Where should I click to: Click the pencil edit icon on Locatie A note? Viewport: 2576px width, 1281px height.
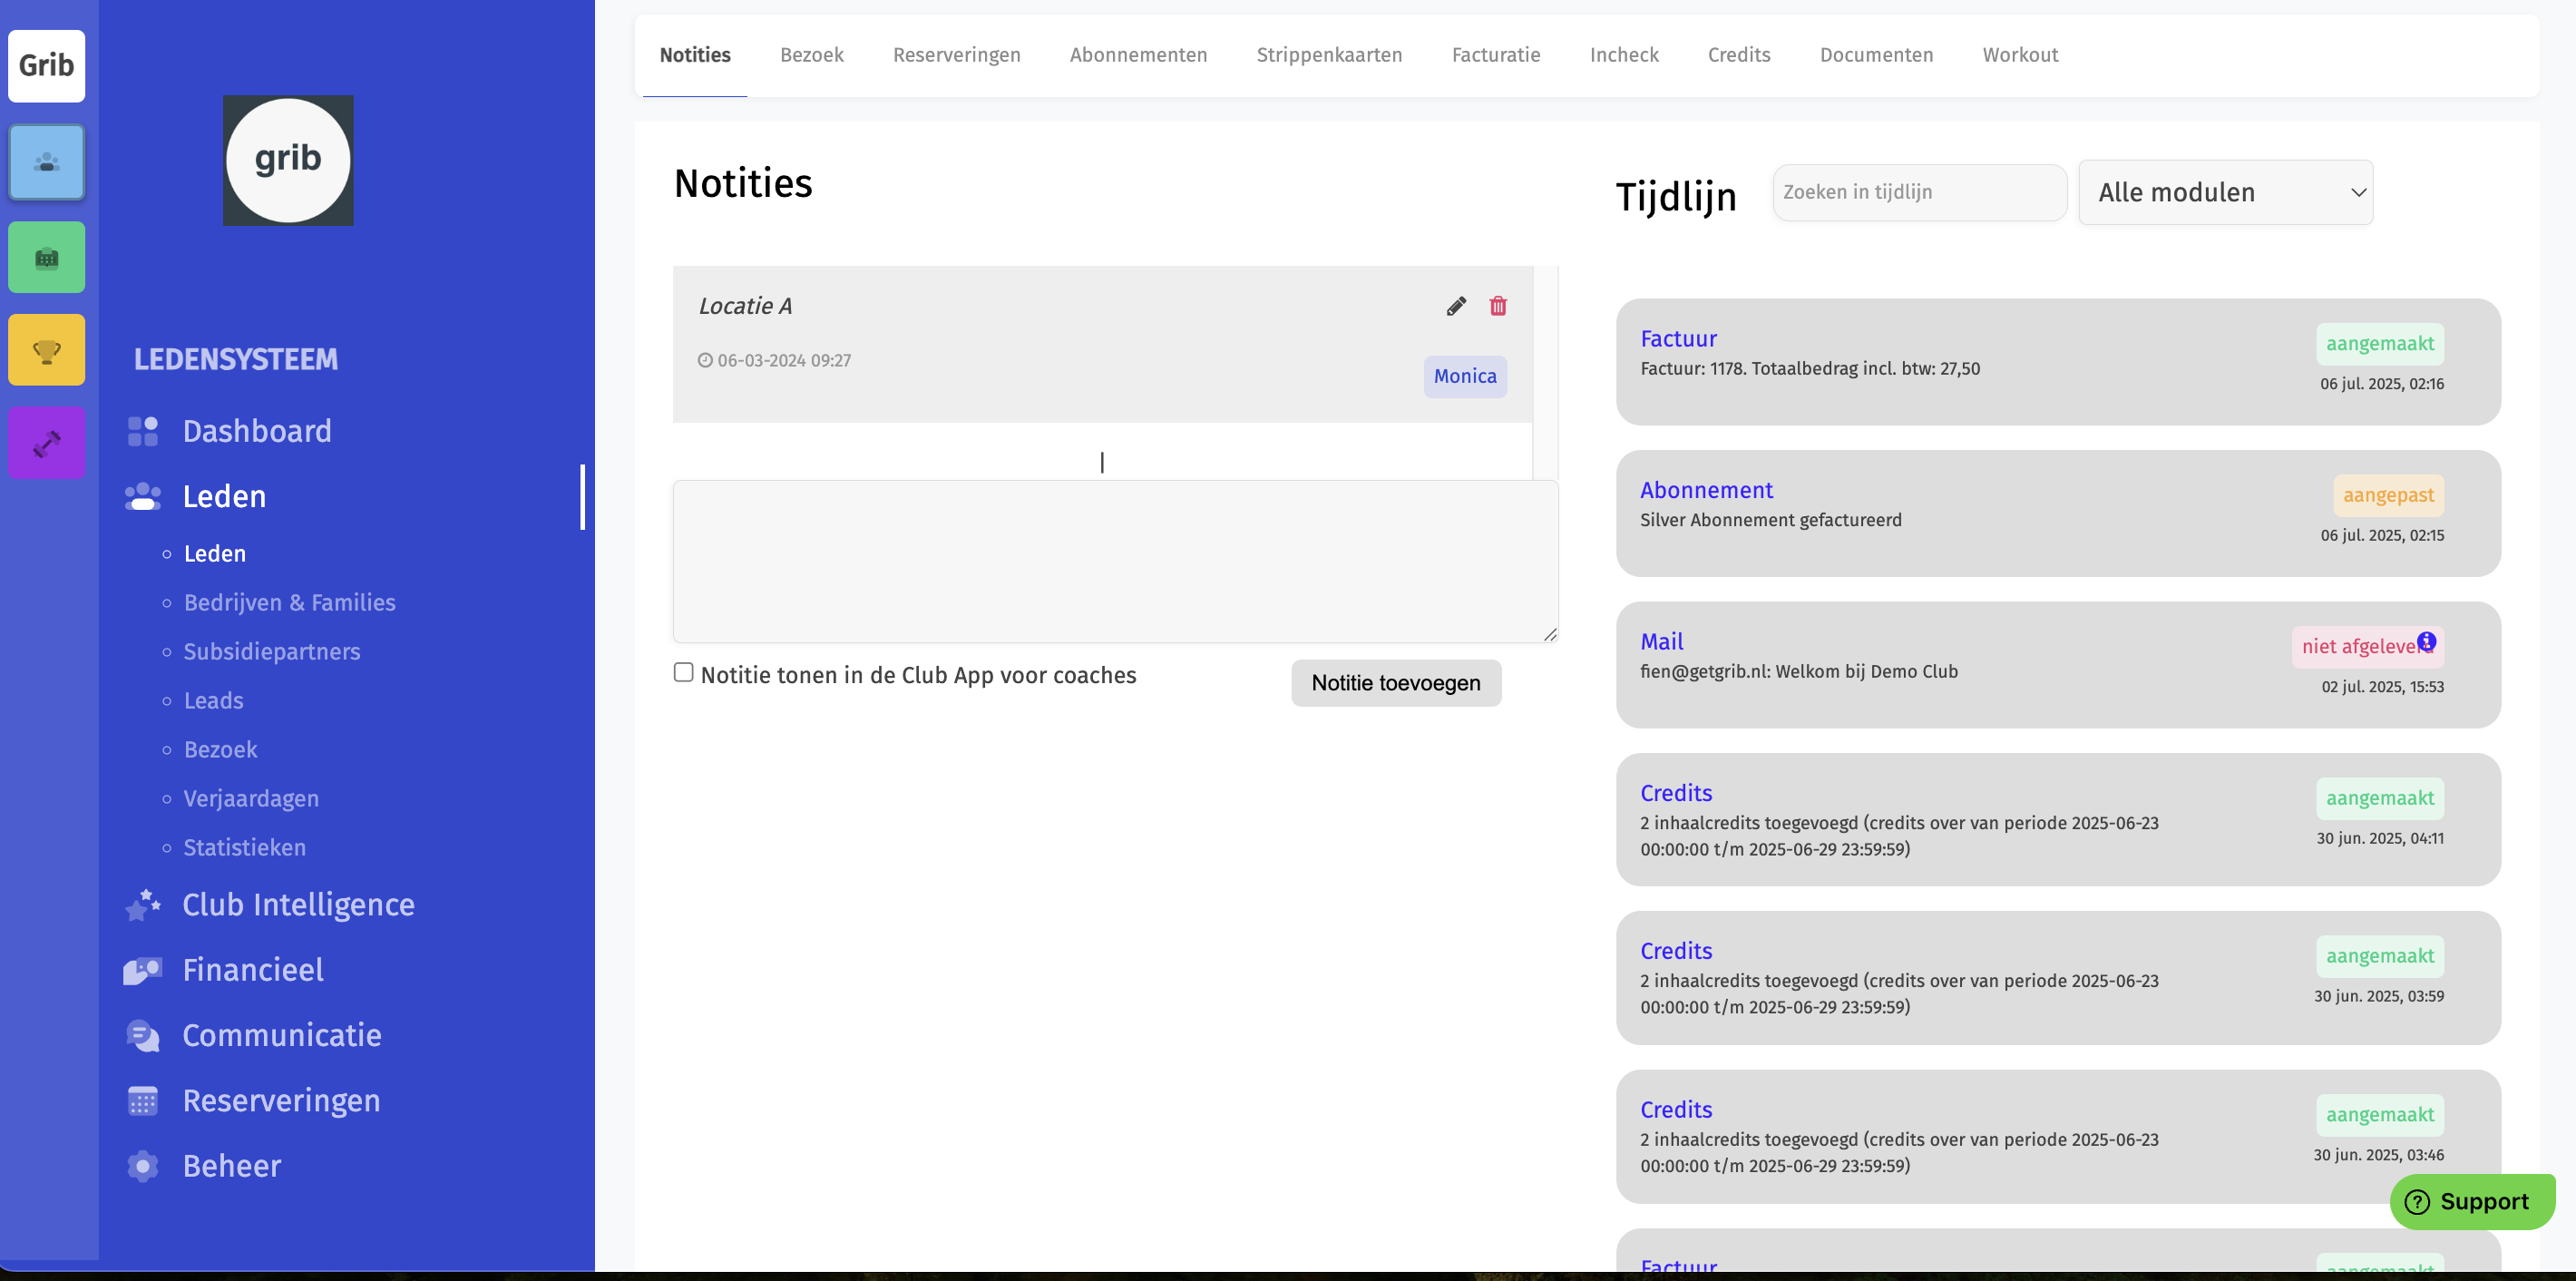(1456, 306)
